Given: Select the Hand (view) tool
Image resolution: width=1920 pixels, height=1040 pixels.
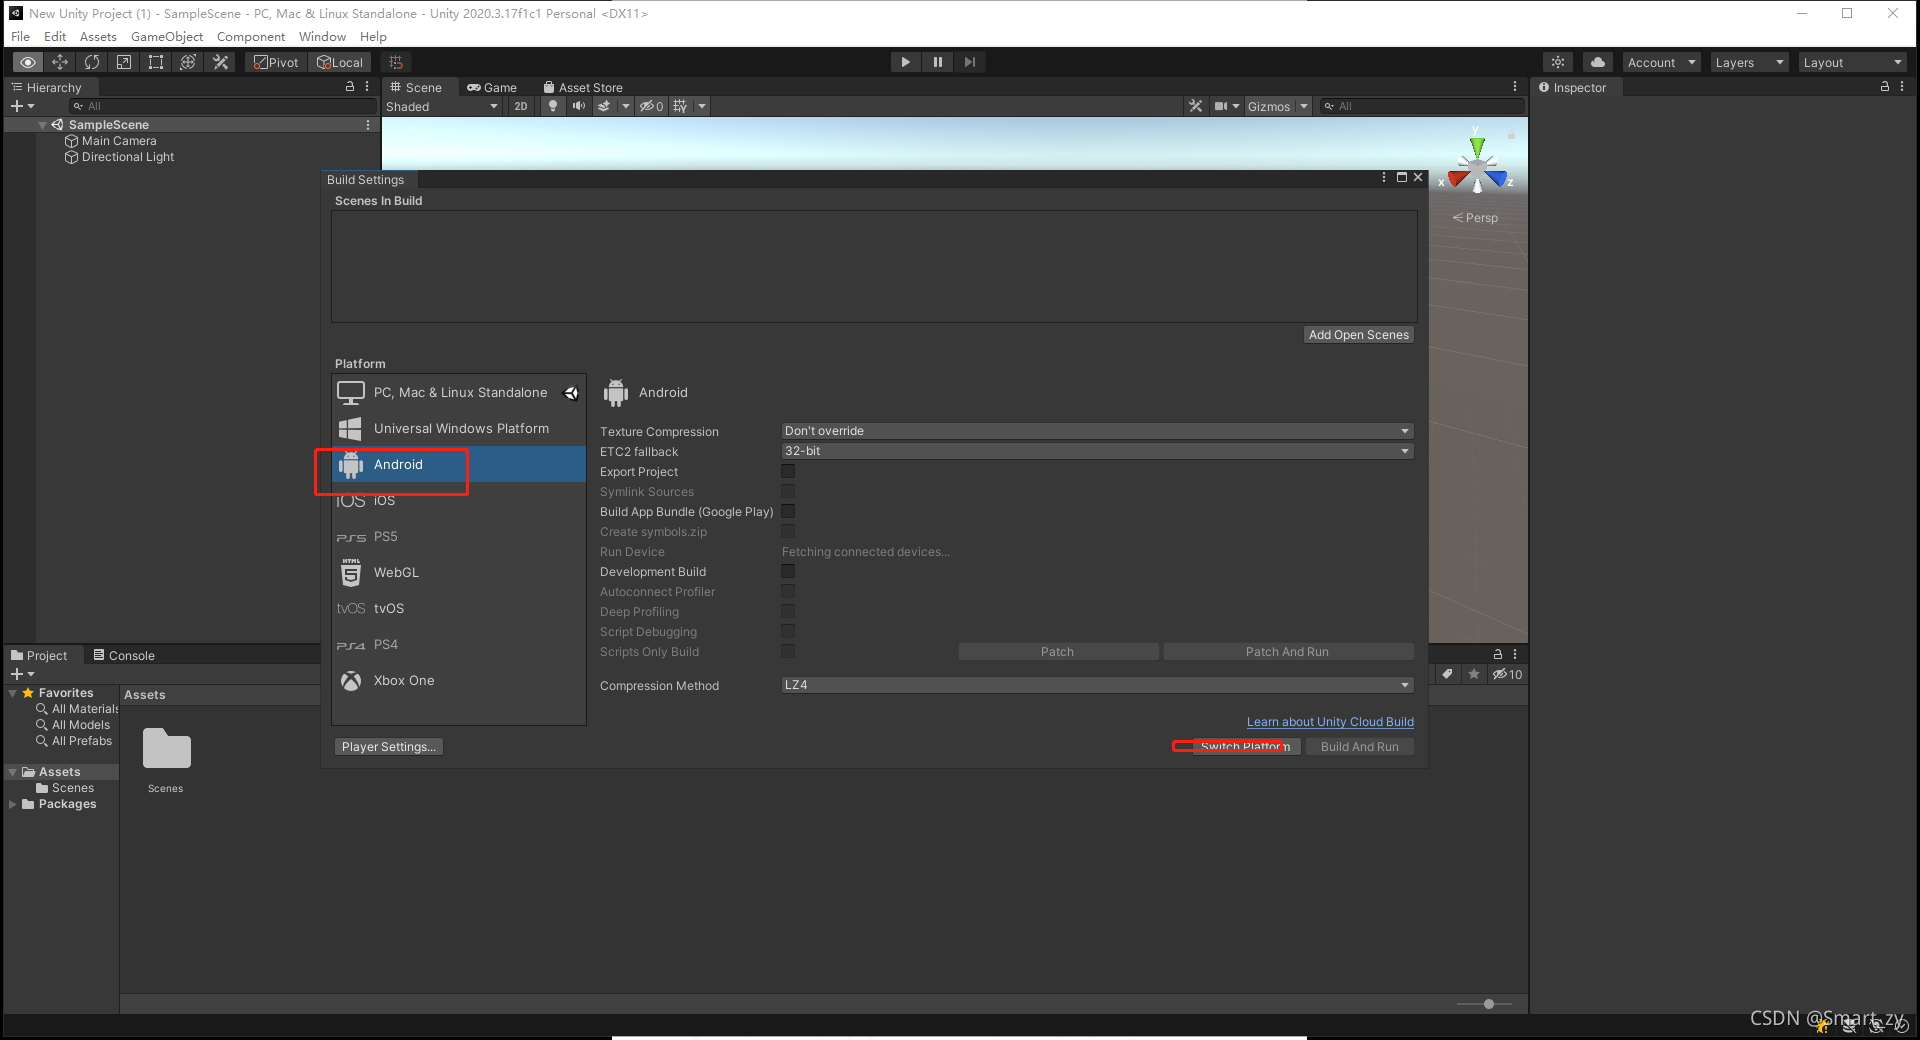Looking at the screenshot, I should pos(28,62).
